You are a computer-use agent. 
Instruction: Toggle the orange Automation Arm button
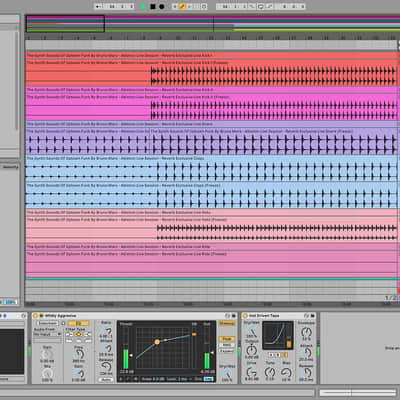182,6
